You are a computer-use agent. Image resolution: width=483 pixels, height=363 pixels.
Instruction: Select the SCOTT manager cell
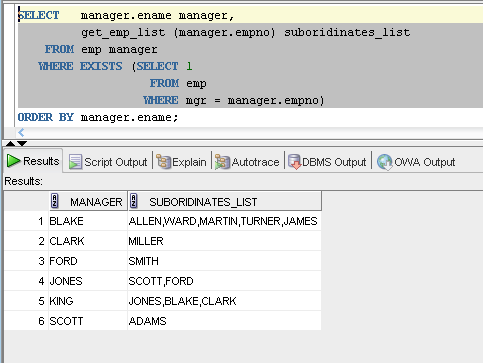[88, 321]
